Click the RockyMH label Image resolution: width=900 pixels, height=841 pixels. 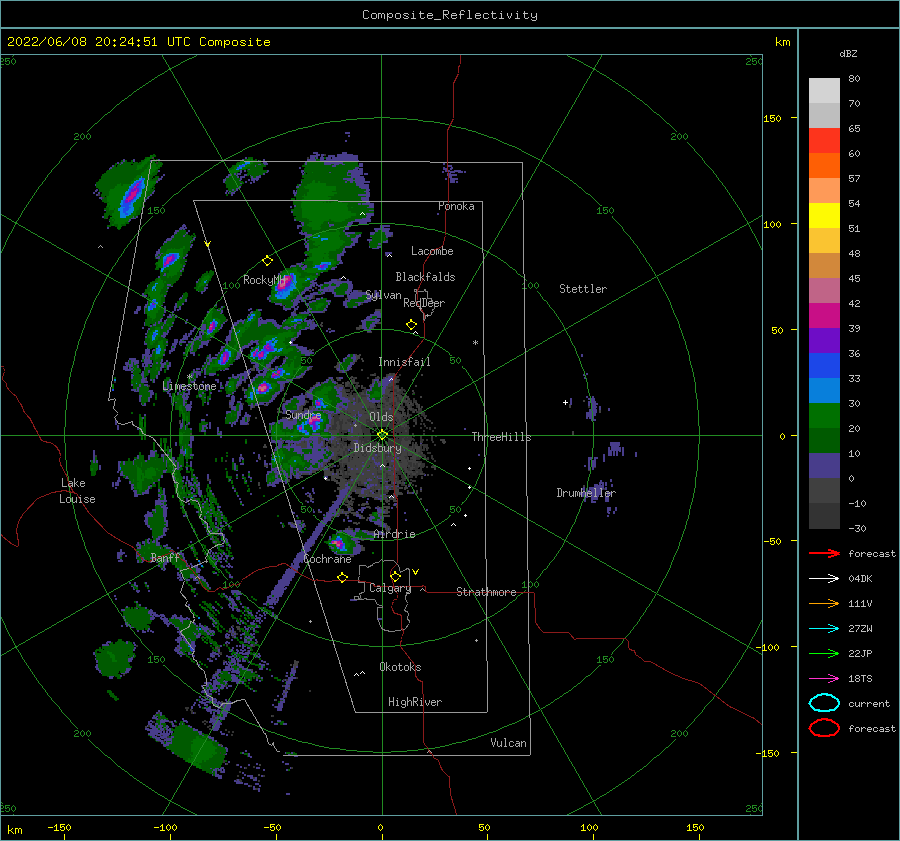point(264,280)
